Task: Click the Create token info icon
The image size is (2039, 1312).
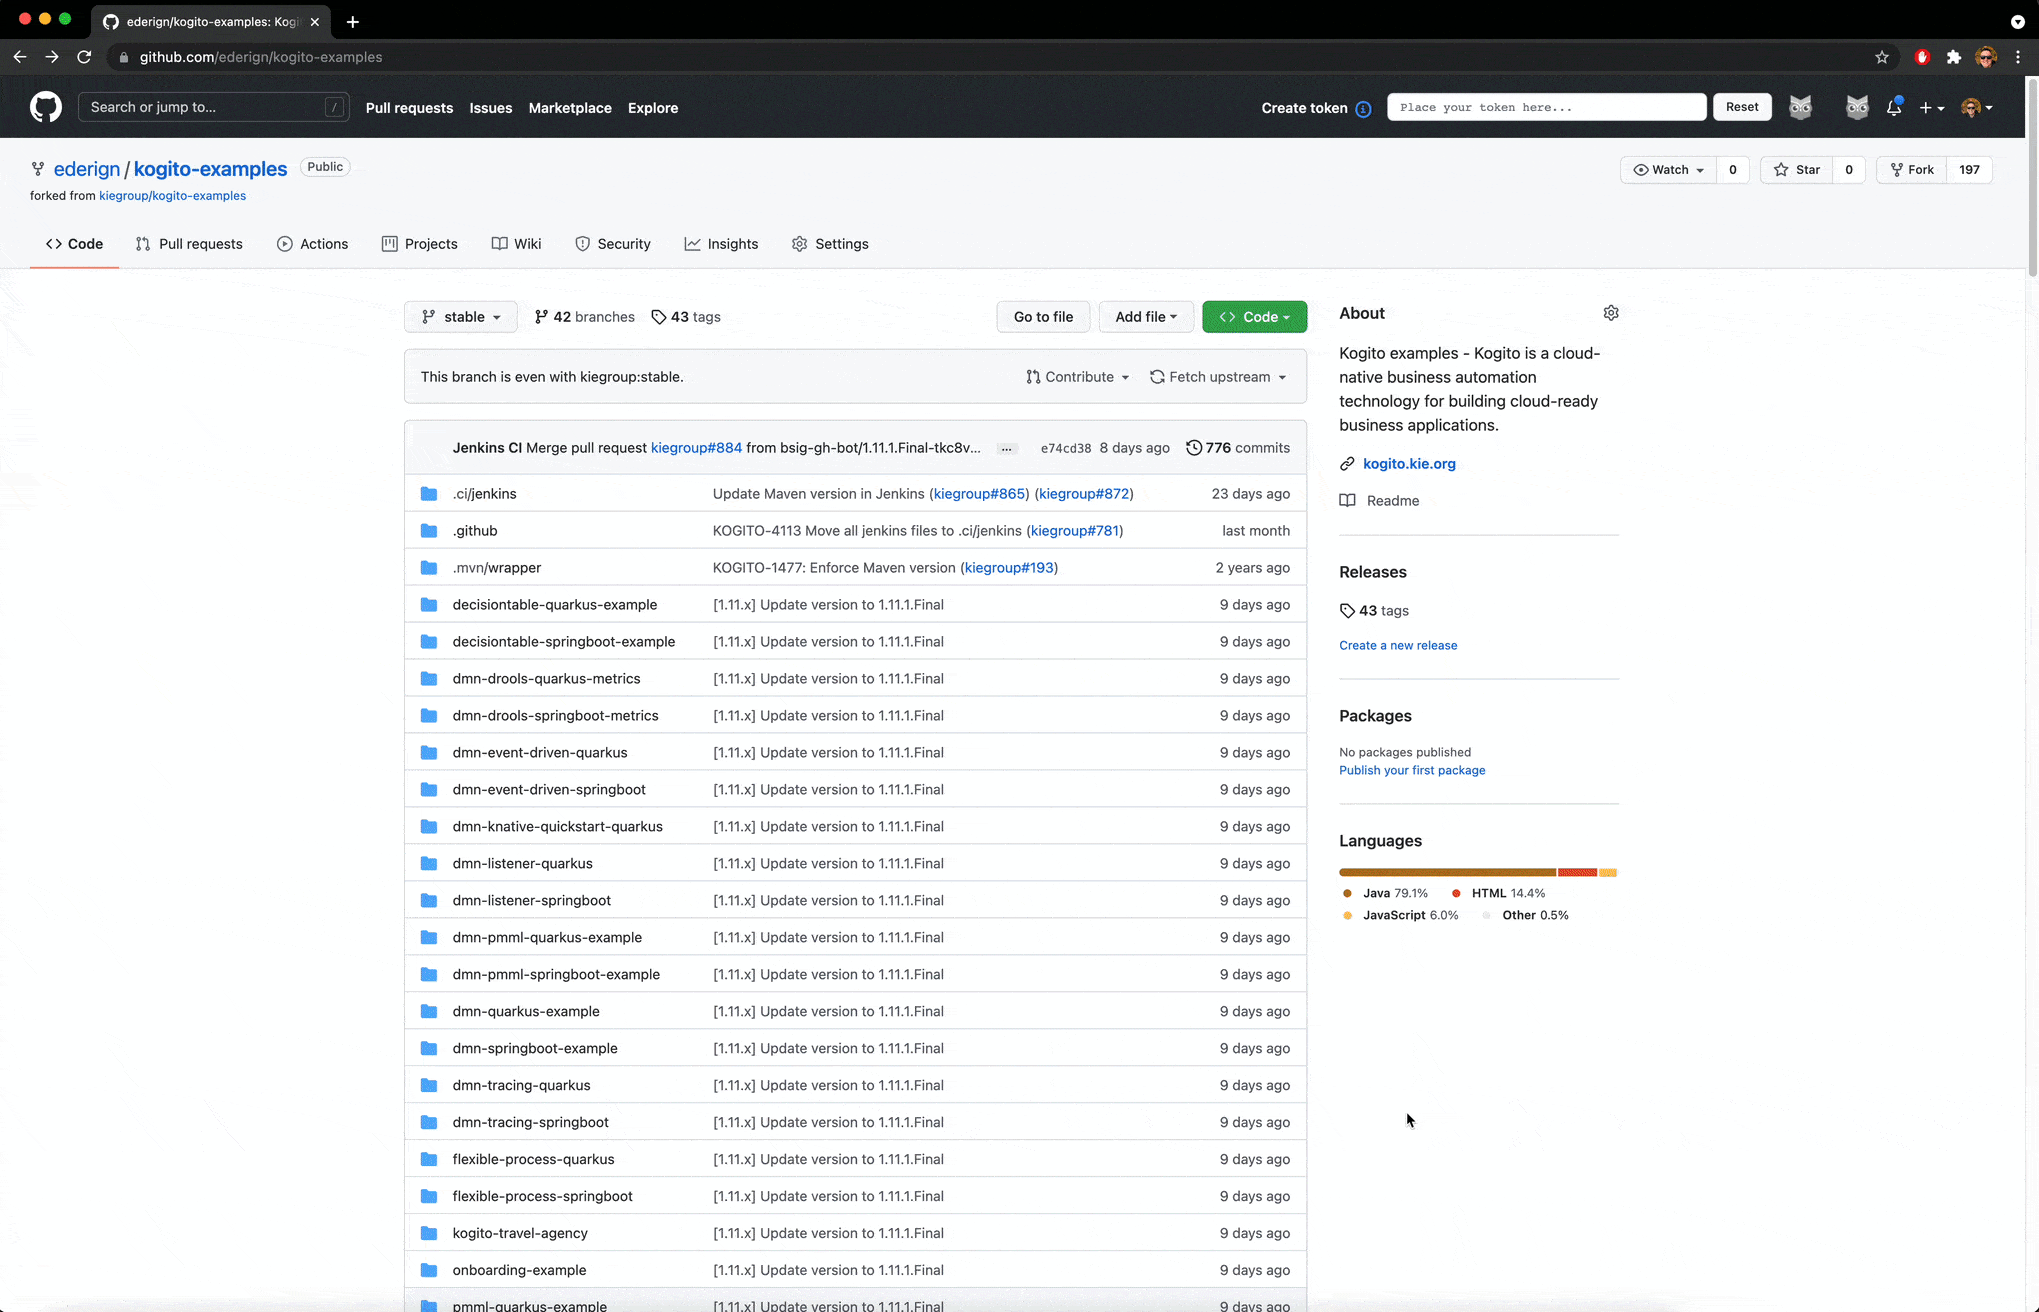Action: click(1363, 109)
